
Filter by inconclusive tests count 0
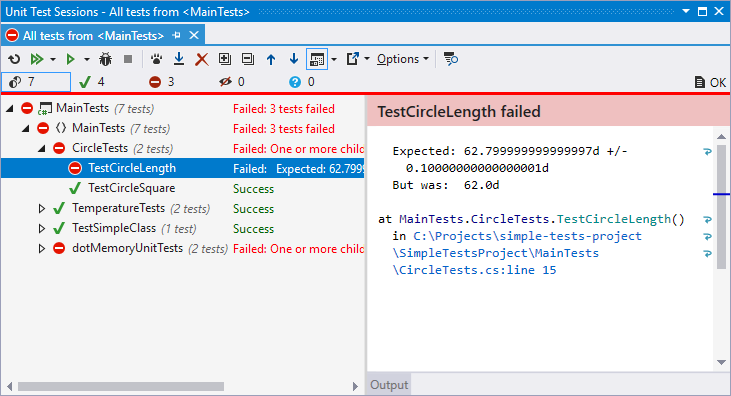302,82
